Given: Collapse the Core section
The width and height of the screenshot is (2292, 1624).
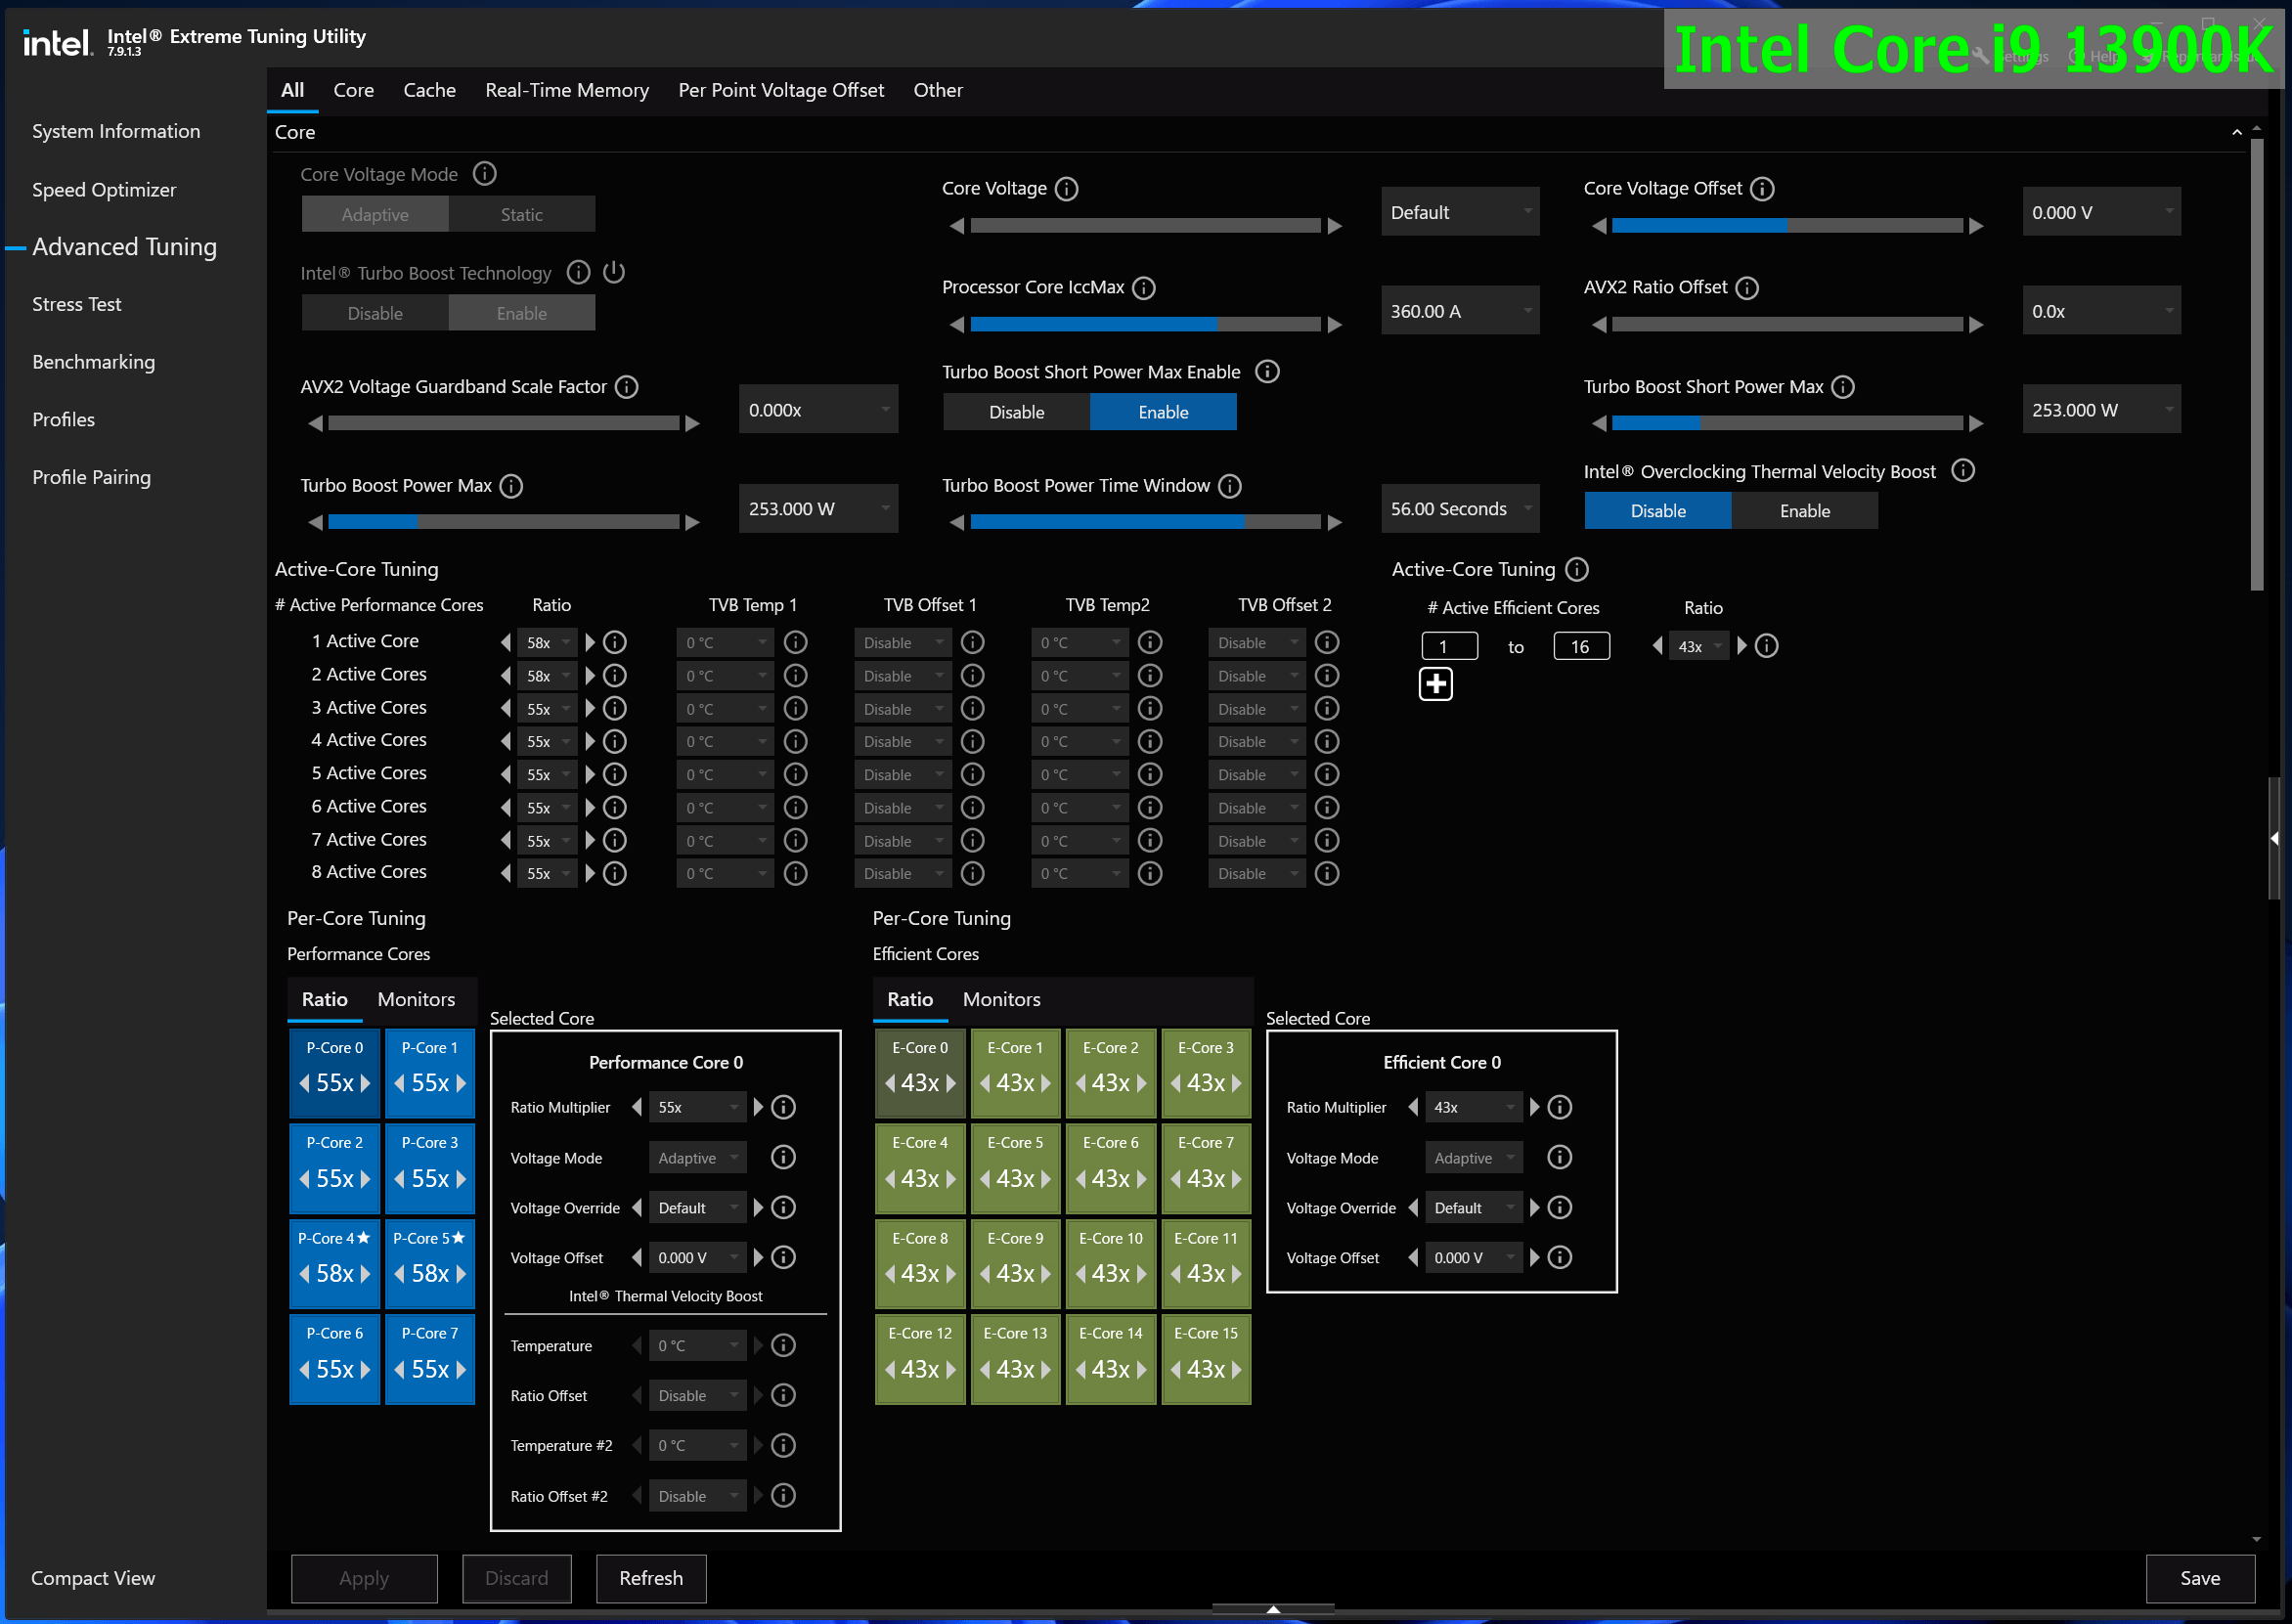Looking at the screenshot, I should pos(2236,132).
